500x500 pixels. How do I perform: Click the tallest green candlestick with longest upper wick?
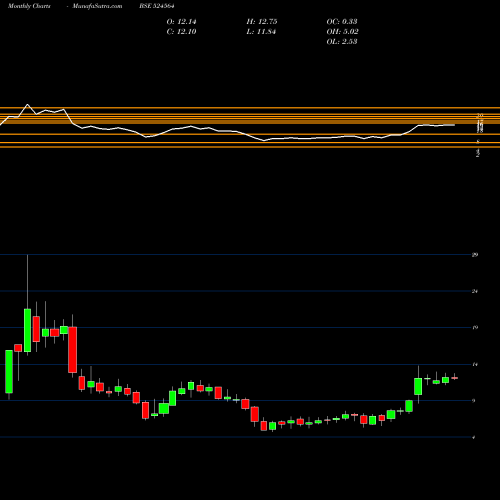click(x=27, y=330)
